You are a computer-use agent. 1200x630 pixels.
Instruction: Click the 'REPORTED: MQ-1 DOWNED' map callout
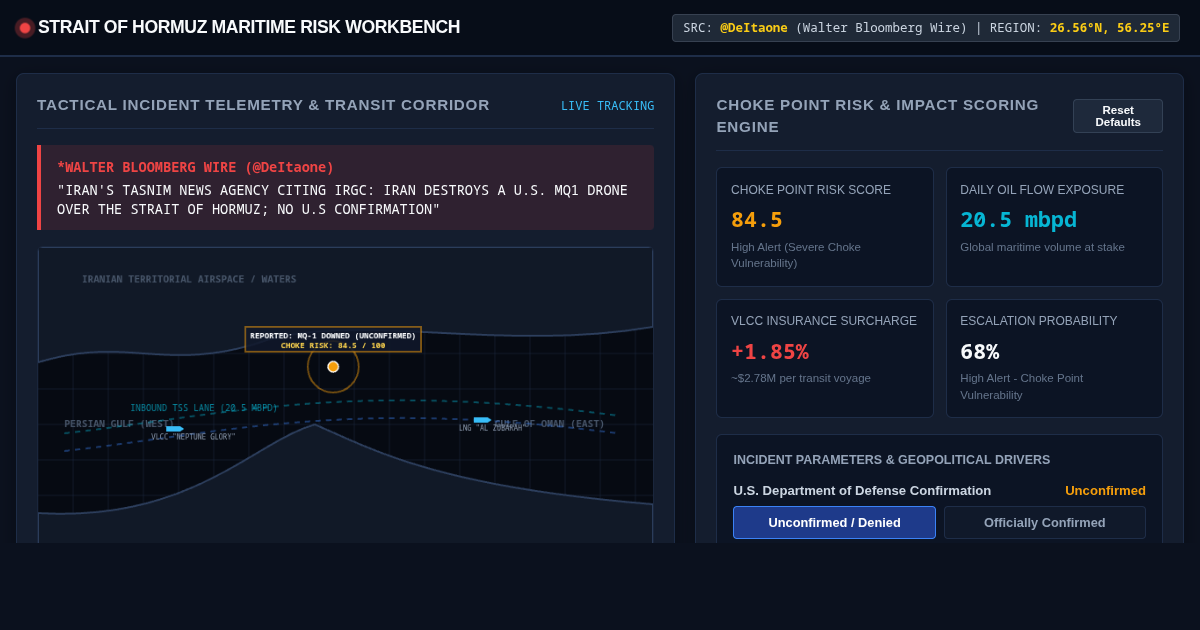click(x=333, y=340)
